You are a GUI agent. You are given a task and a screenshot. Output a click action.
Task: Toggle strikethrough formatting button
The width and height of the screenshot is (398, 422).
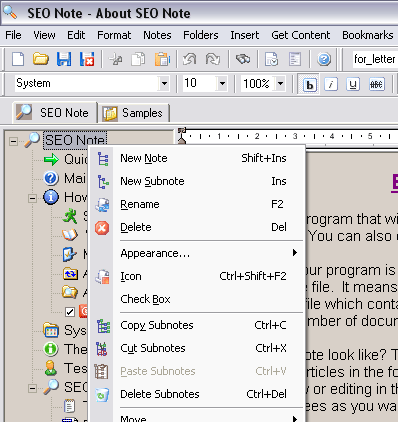377,84
